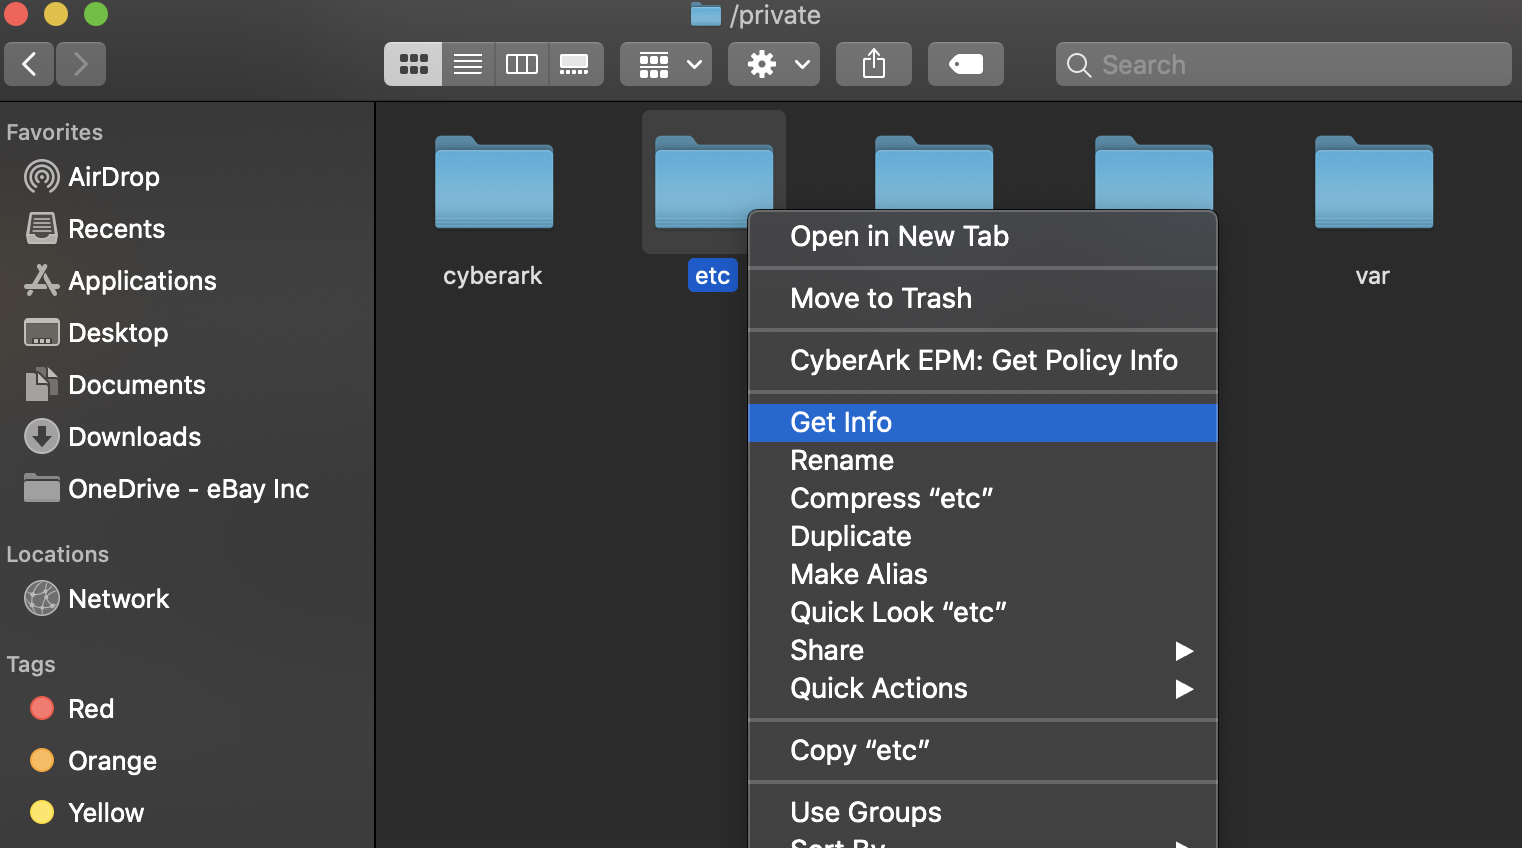The height and width of the screenshot is (848, 1522).
Task: Switch to list view
Action: (x=468, y=64)
